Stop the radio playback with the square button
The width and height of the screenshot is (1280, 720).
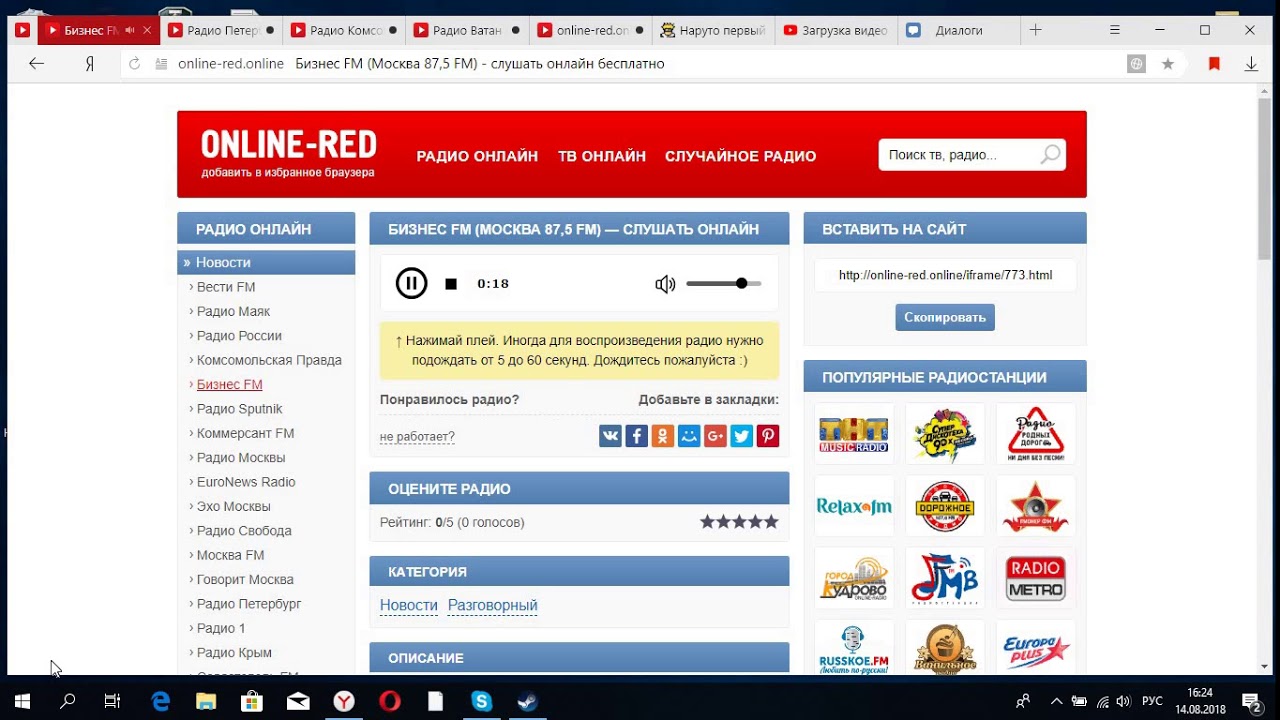(x=451, y=284)
